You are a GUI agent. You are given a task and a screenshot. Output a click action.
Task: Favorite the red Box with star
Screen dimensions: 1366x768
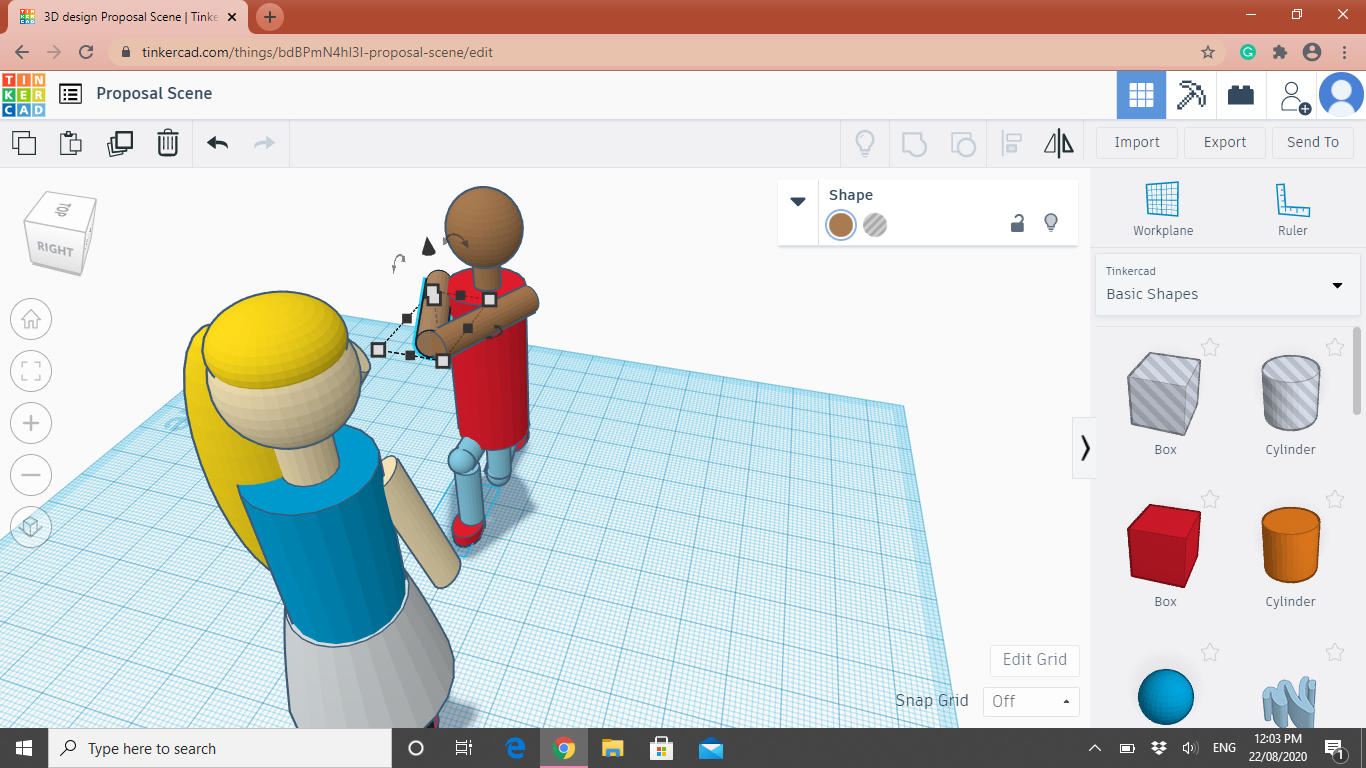click(1210, 499)
